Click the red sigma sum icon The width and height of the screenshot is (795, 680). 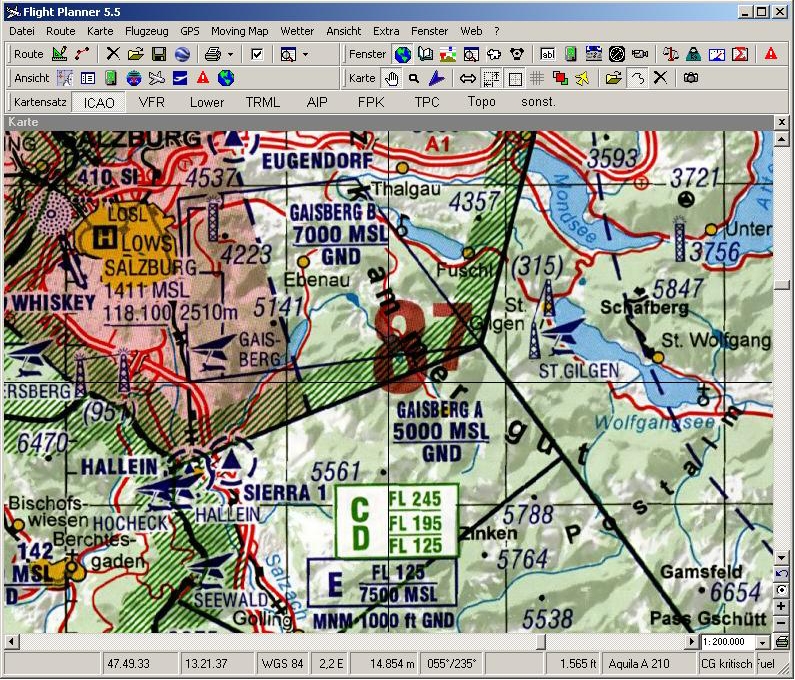(x=740, y=54)
